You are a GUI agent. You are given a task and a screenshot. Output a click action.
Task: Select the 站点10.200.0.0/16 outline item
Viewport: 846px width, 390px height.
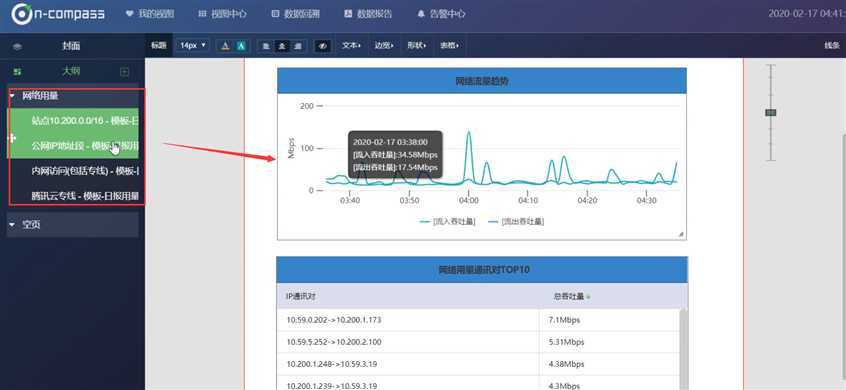click(72, 121)
